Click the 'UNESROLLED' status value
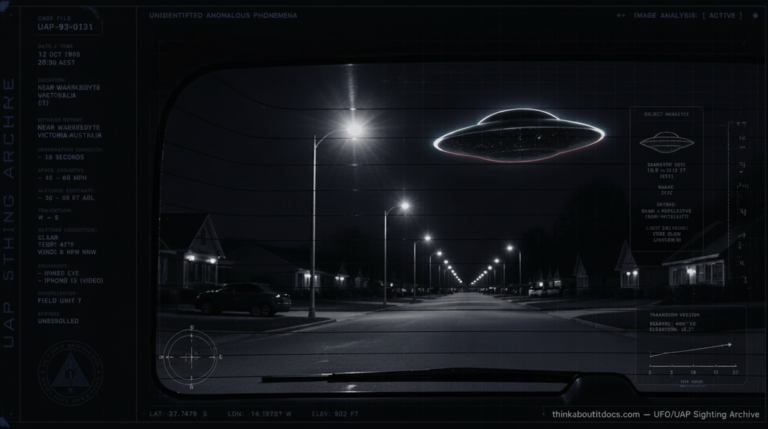This screenshot has width=768, height=429. 58,321
